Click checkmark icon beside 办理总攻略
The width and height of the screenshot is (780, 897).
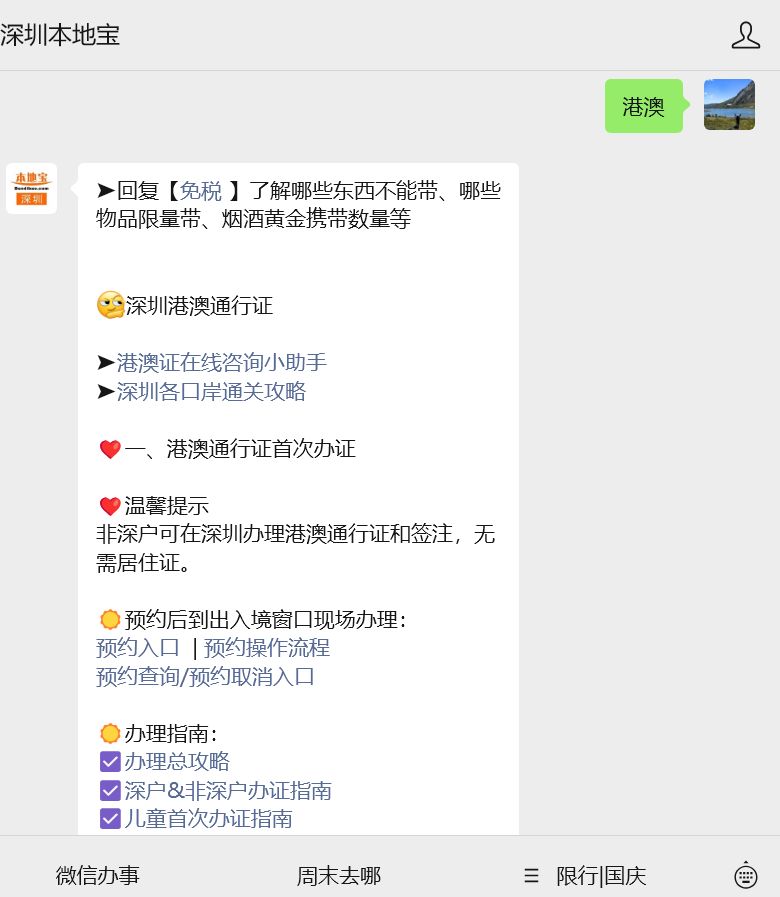[x=110, y=762]
